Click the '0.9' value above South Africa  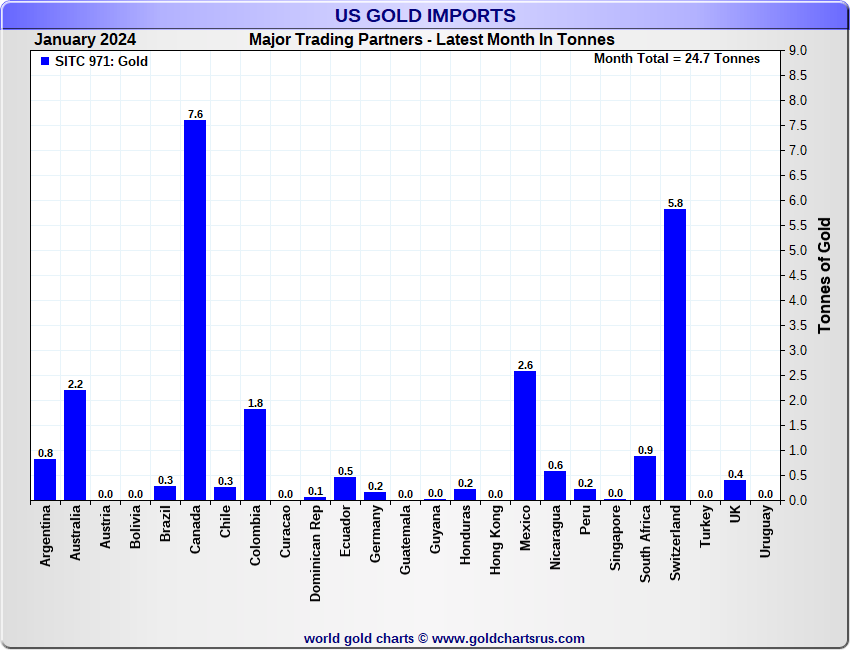[646, 450]
